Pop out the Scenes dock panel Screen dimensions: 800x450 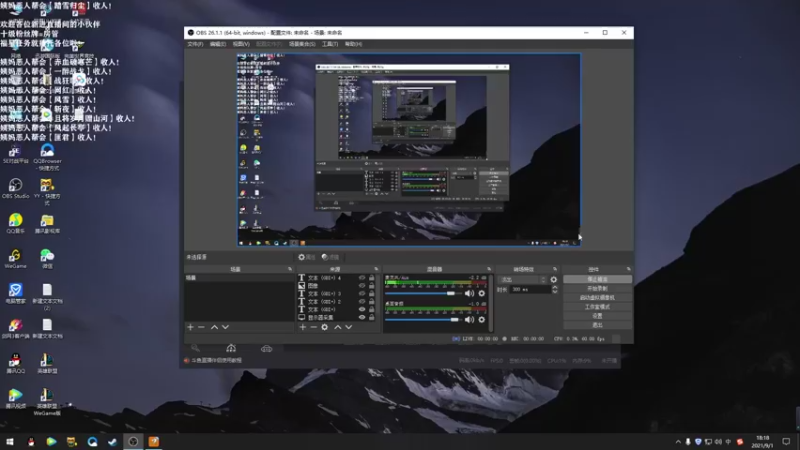(x=290, y=269)
